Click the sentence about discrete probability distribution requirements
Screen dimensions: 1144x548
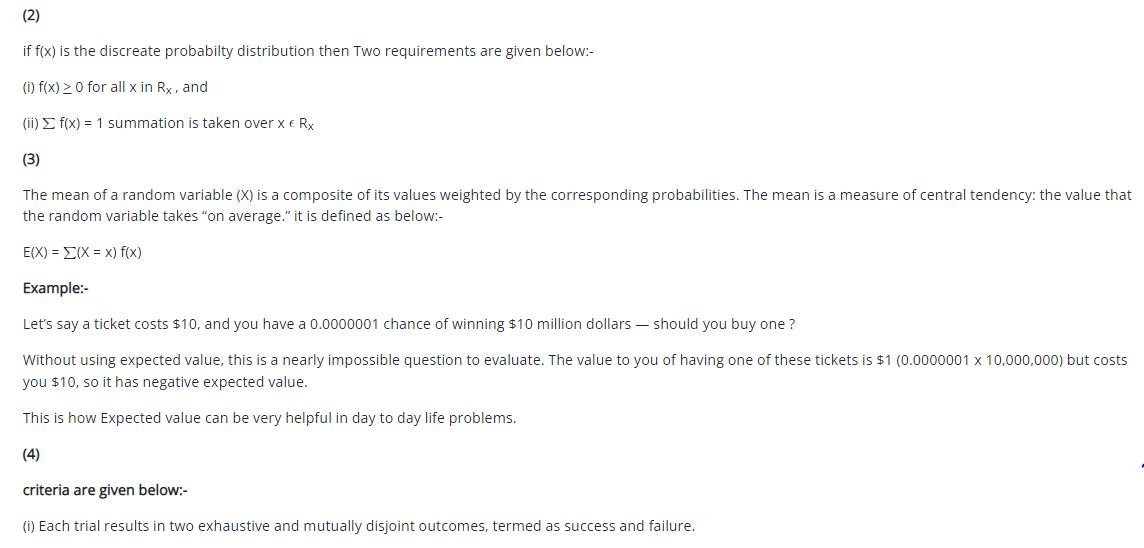coord(308,51)
